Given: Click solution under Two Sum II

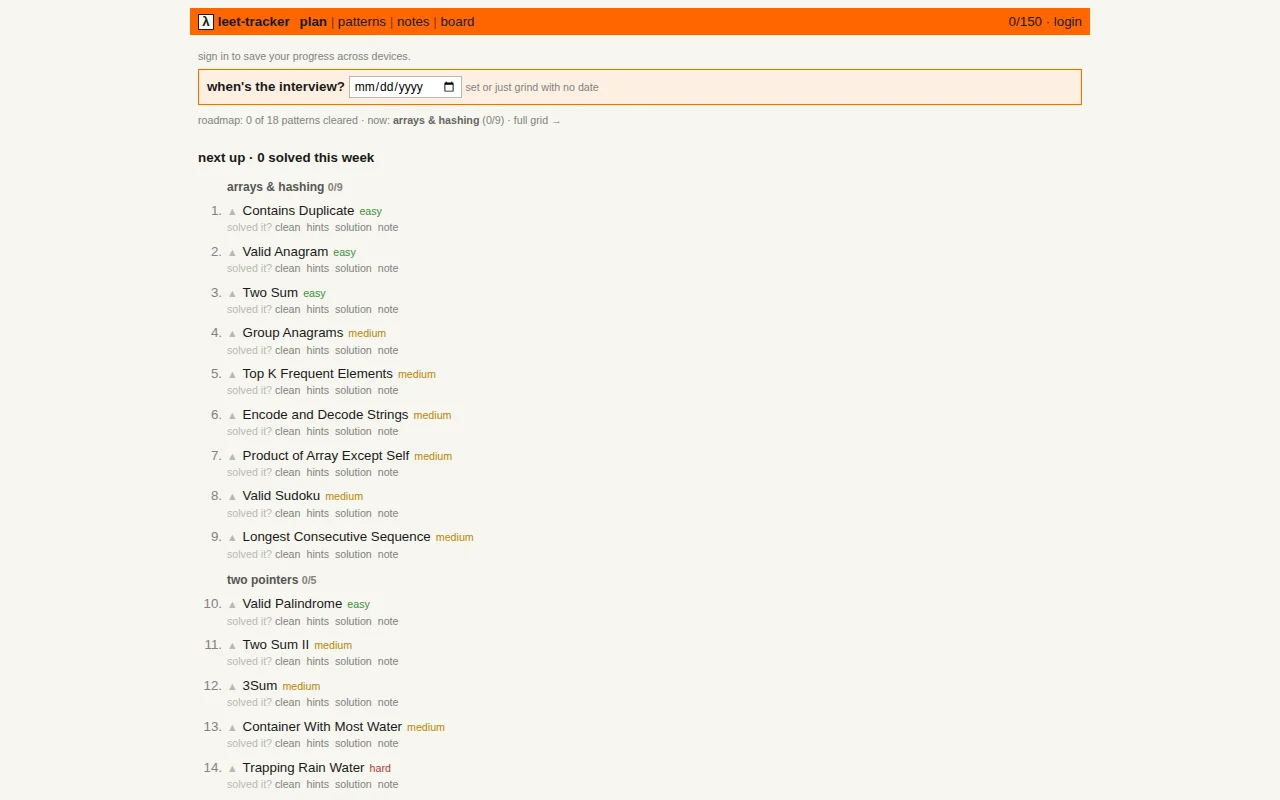Looking at the screenshot, I should pyautogui.click(x=353, y=662).
